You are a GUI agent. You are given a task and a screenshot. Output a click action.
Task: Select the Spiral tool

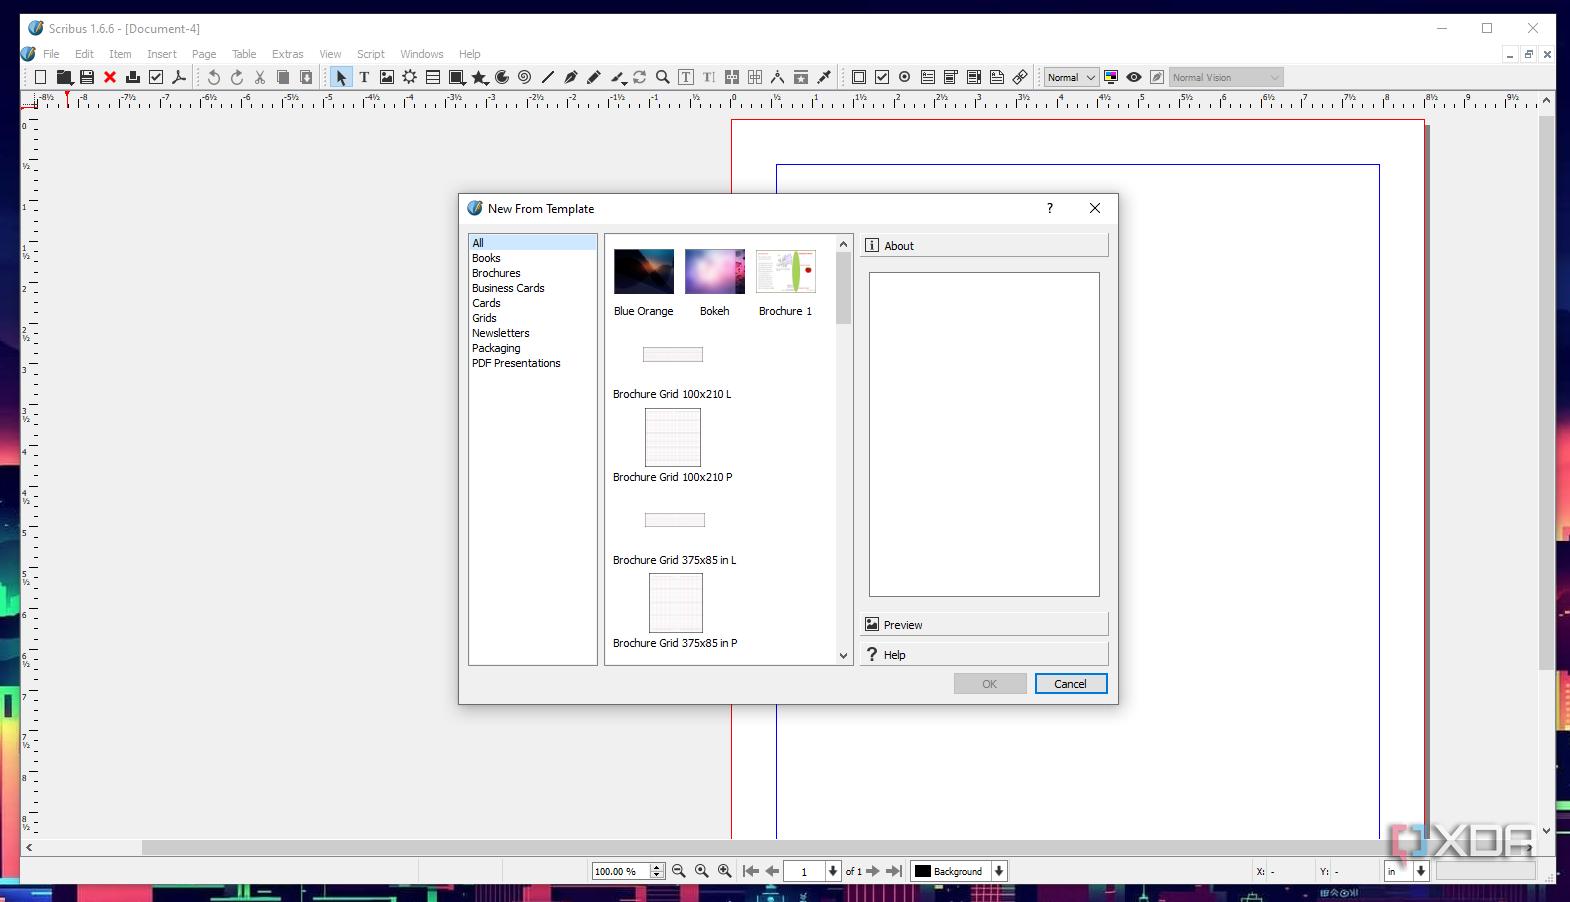pyautogui.click(x=525, y=77)
